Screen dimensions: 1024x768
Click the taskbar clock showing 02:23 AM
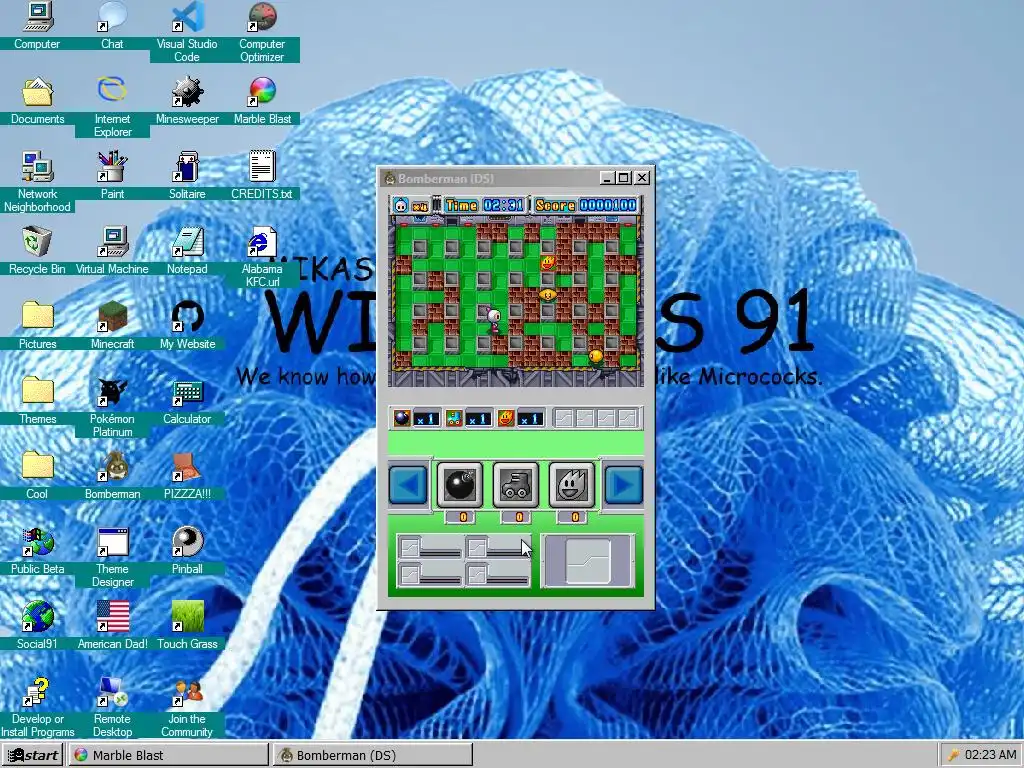[990, 755]
